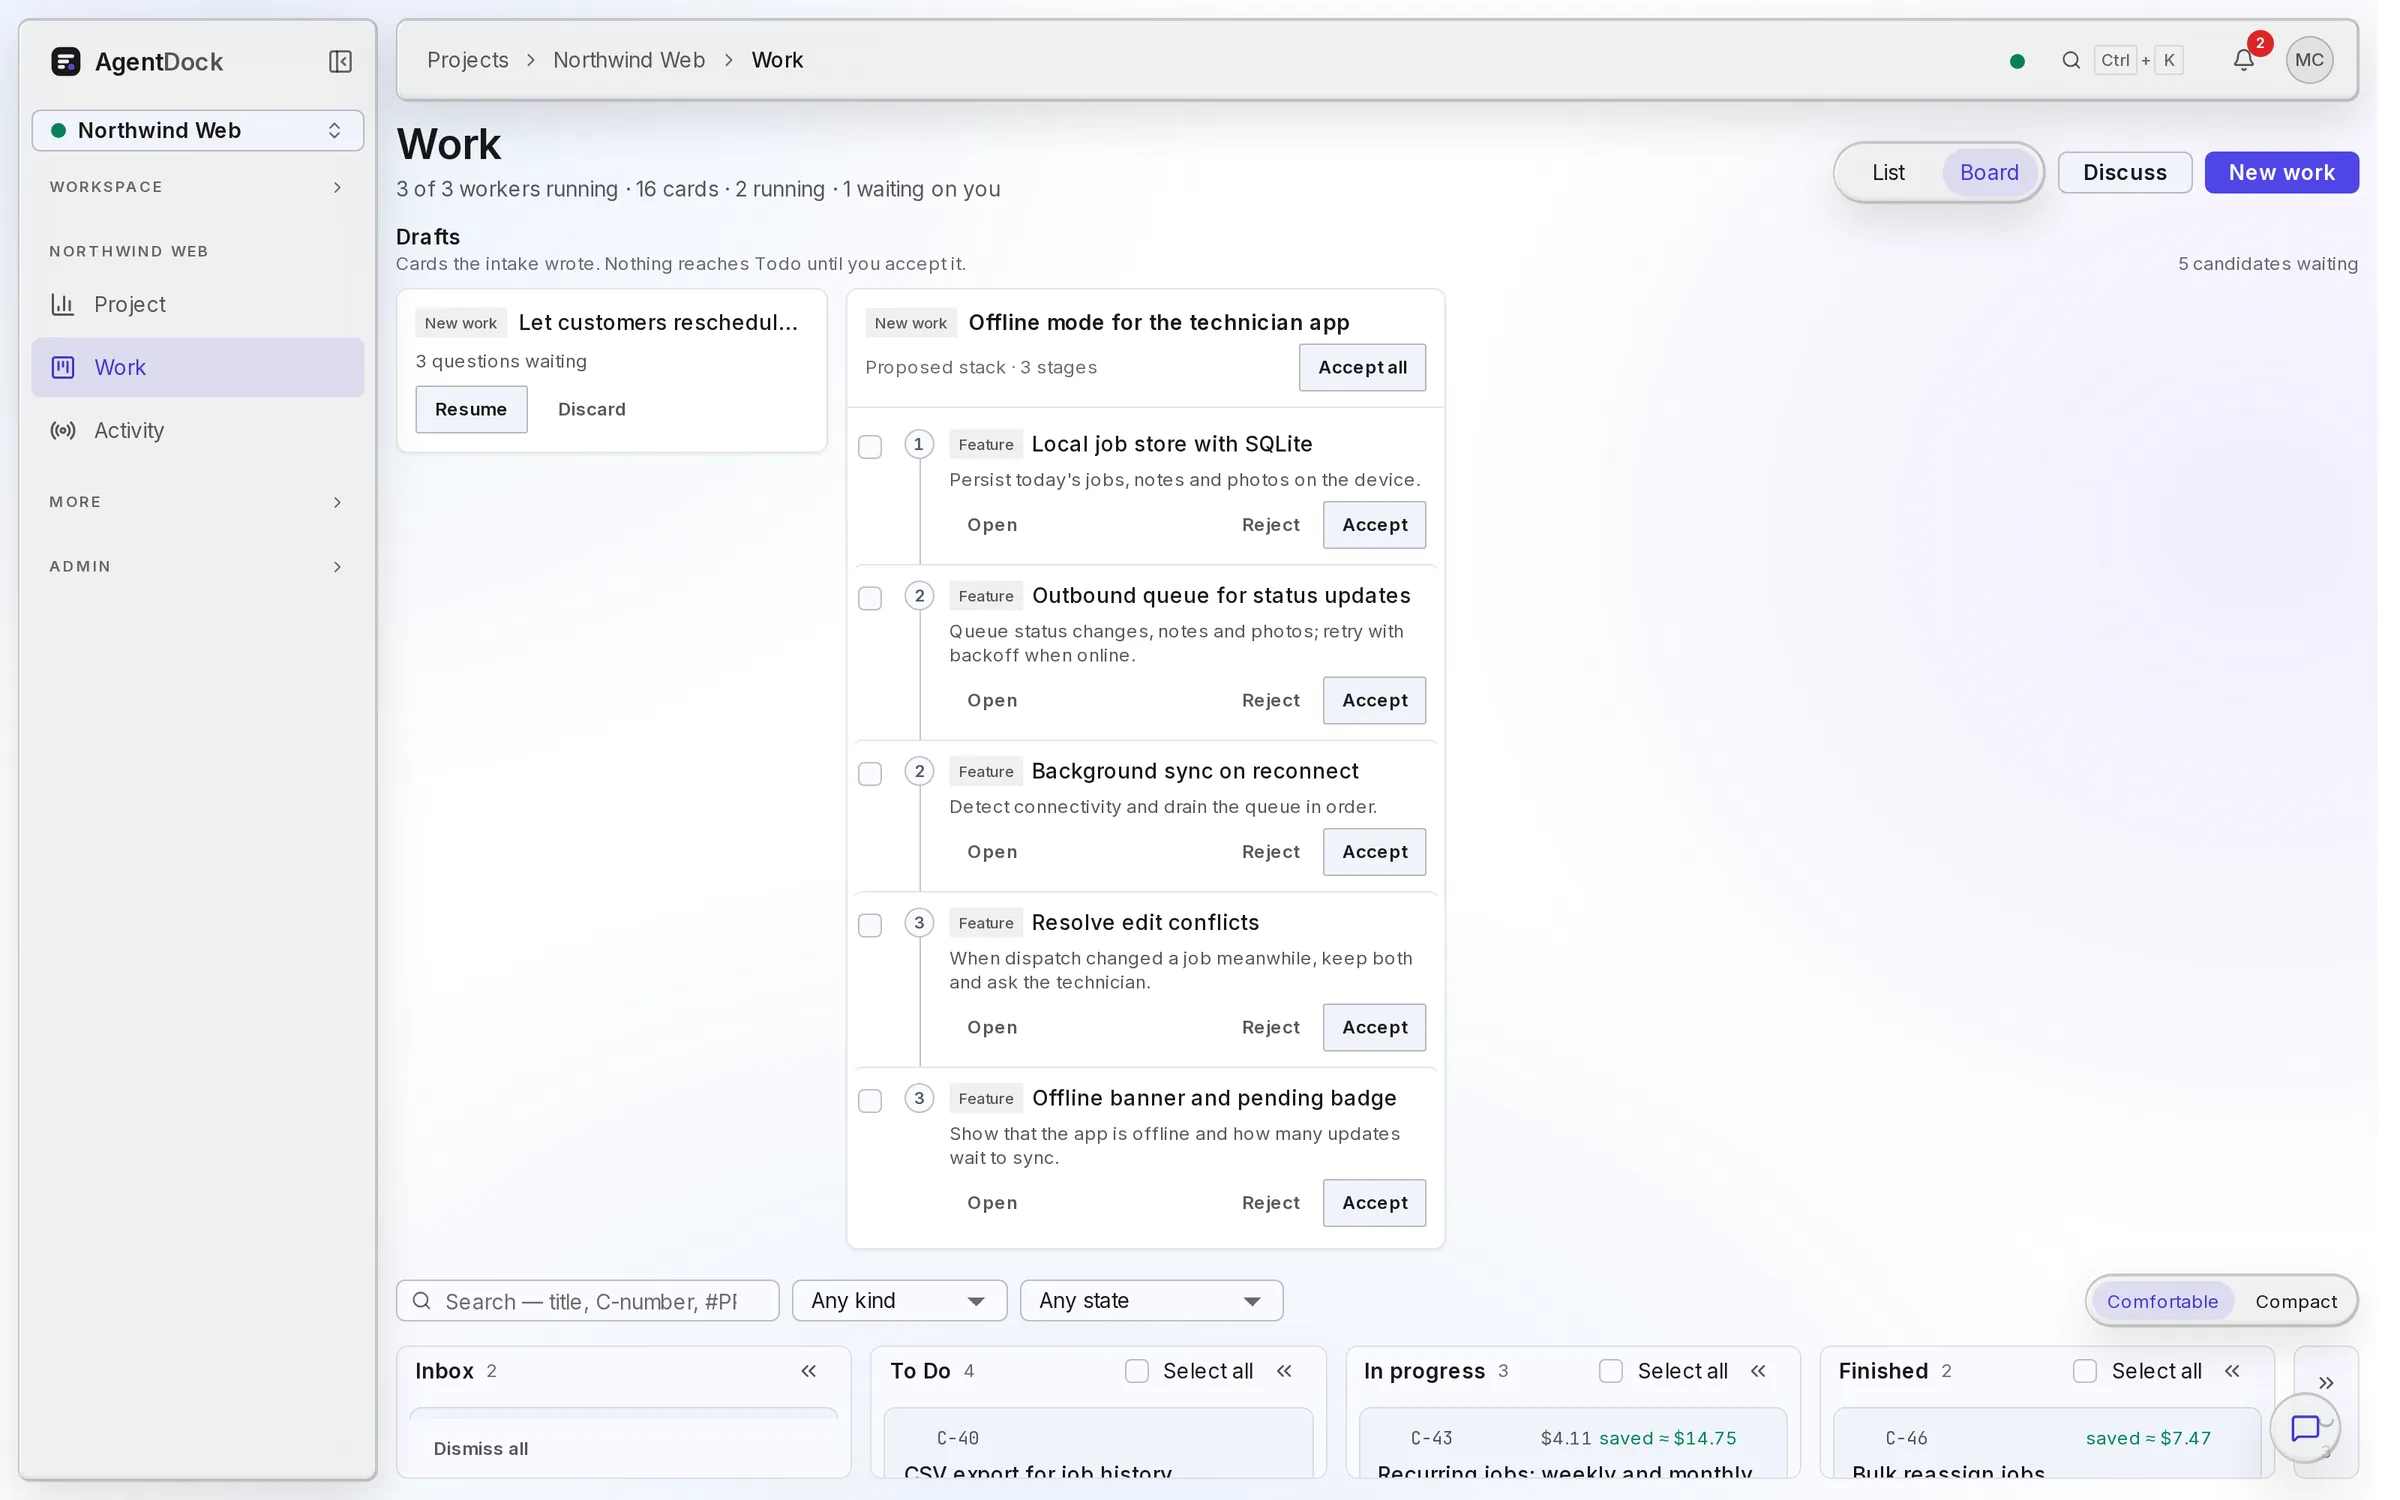Collapse the Finished column
Screen dimensions: 2400x1500
click(2232, 1371)
